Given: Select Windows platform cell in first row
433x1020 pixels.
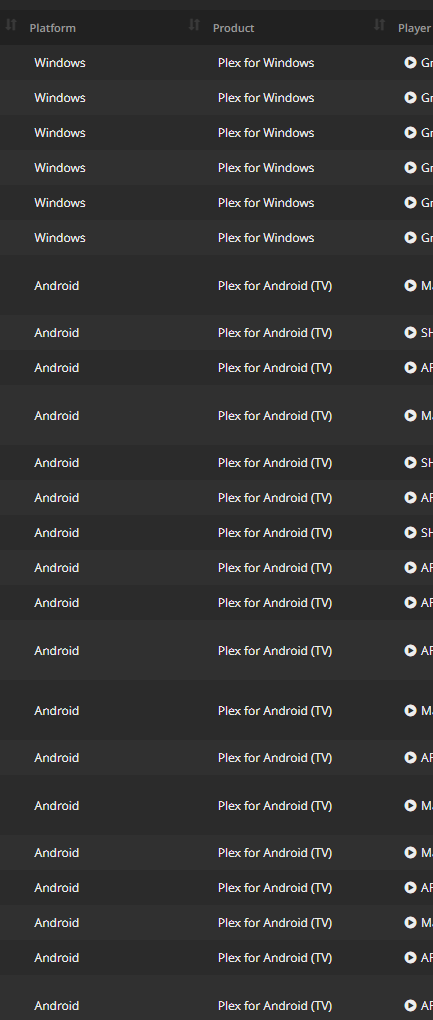Looking at the screenshot, I should (x=60, y=62).
